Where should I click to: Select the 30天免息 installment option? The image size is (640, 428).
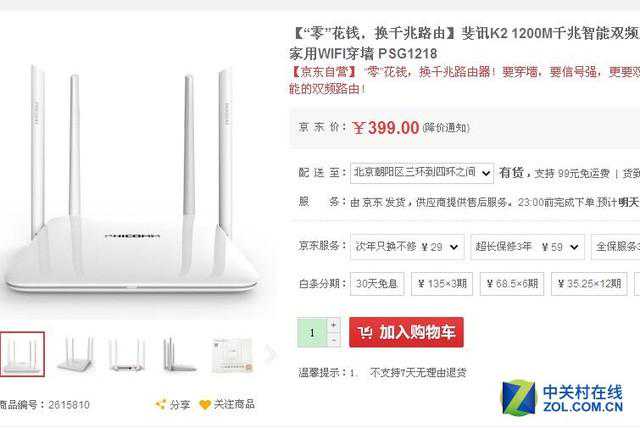pos(377,284)
